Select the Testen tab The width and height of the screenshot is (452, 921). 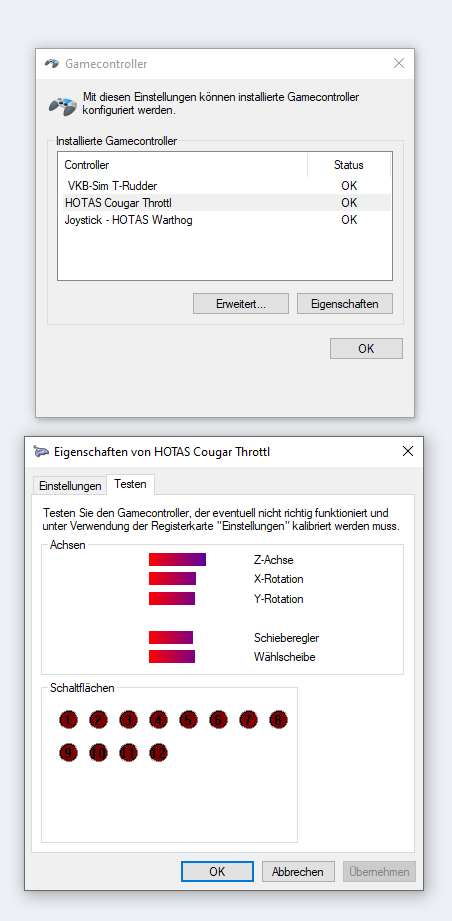point(130,485)
